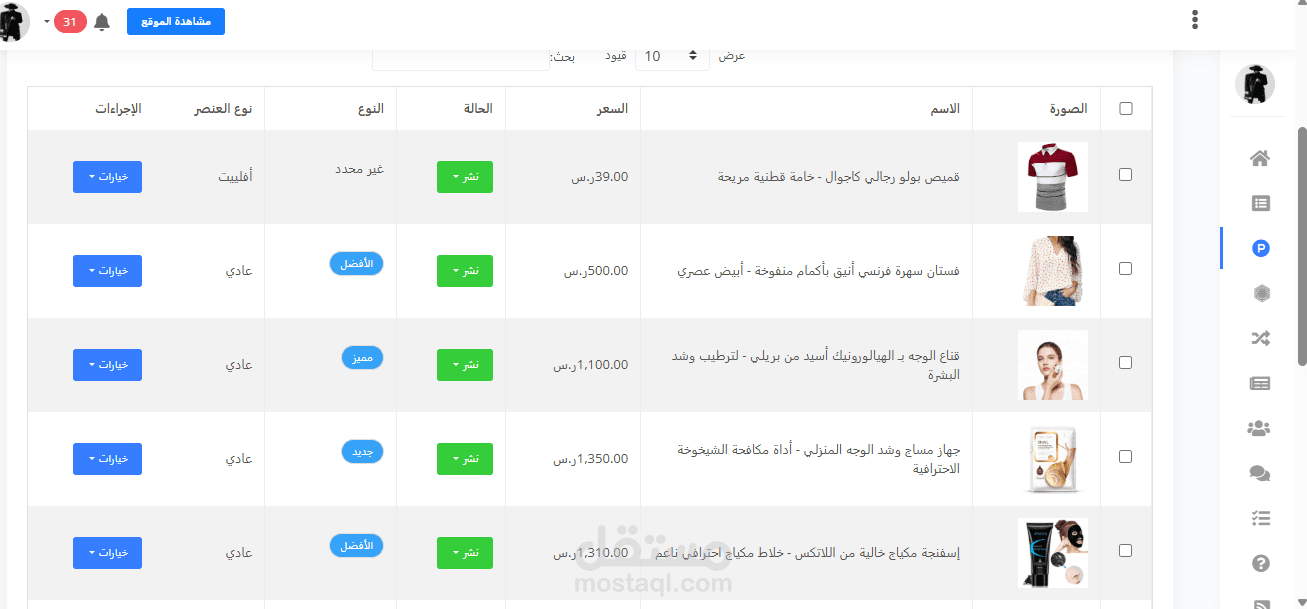Click the مميز badge on face mask row
This screenshot has height=609, width=1307.
pyautogui.click(x=362, y=357)
